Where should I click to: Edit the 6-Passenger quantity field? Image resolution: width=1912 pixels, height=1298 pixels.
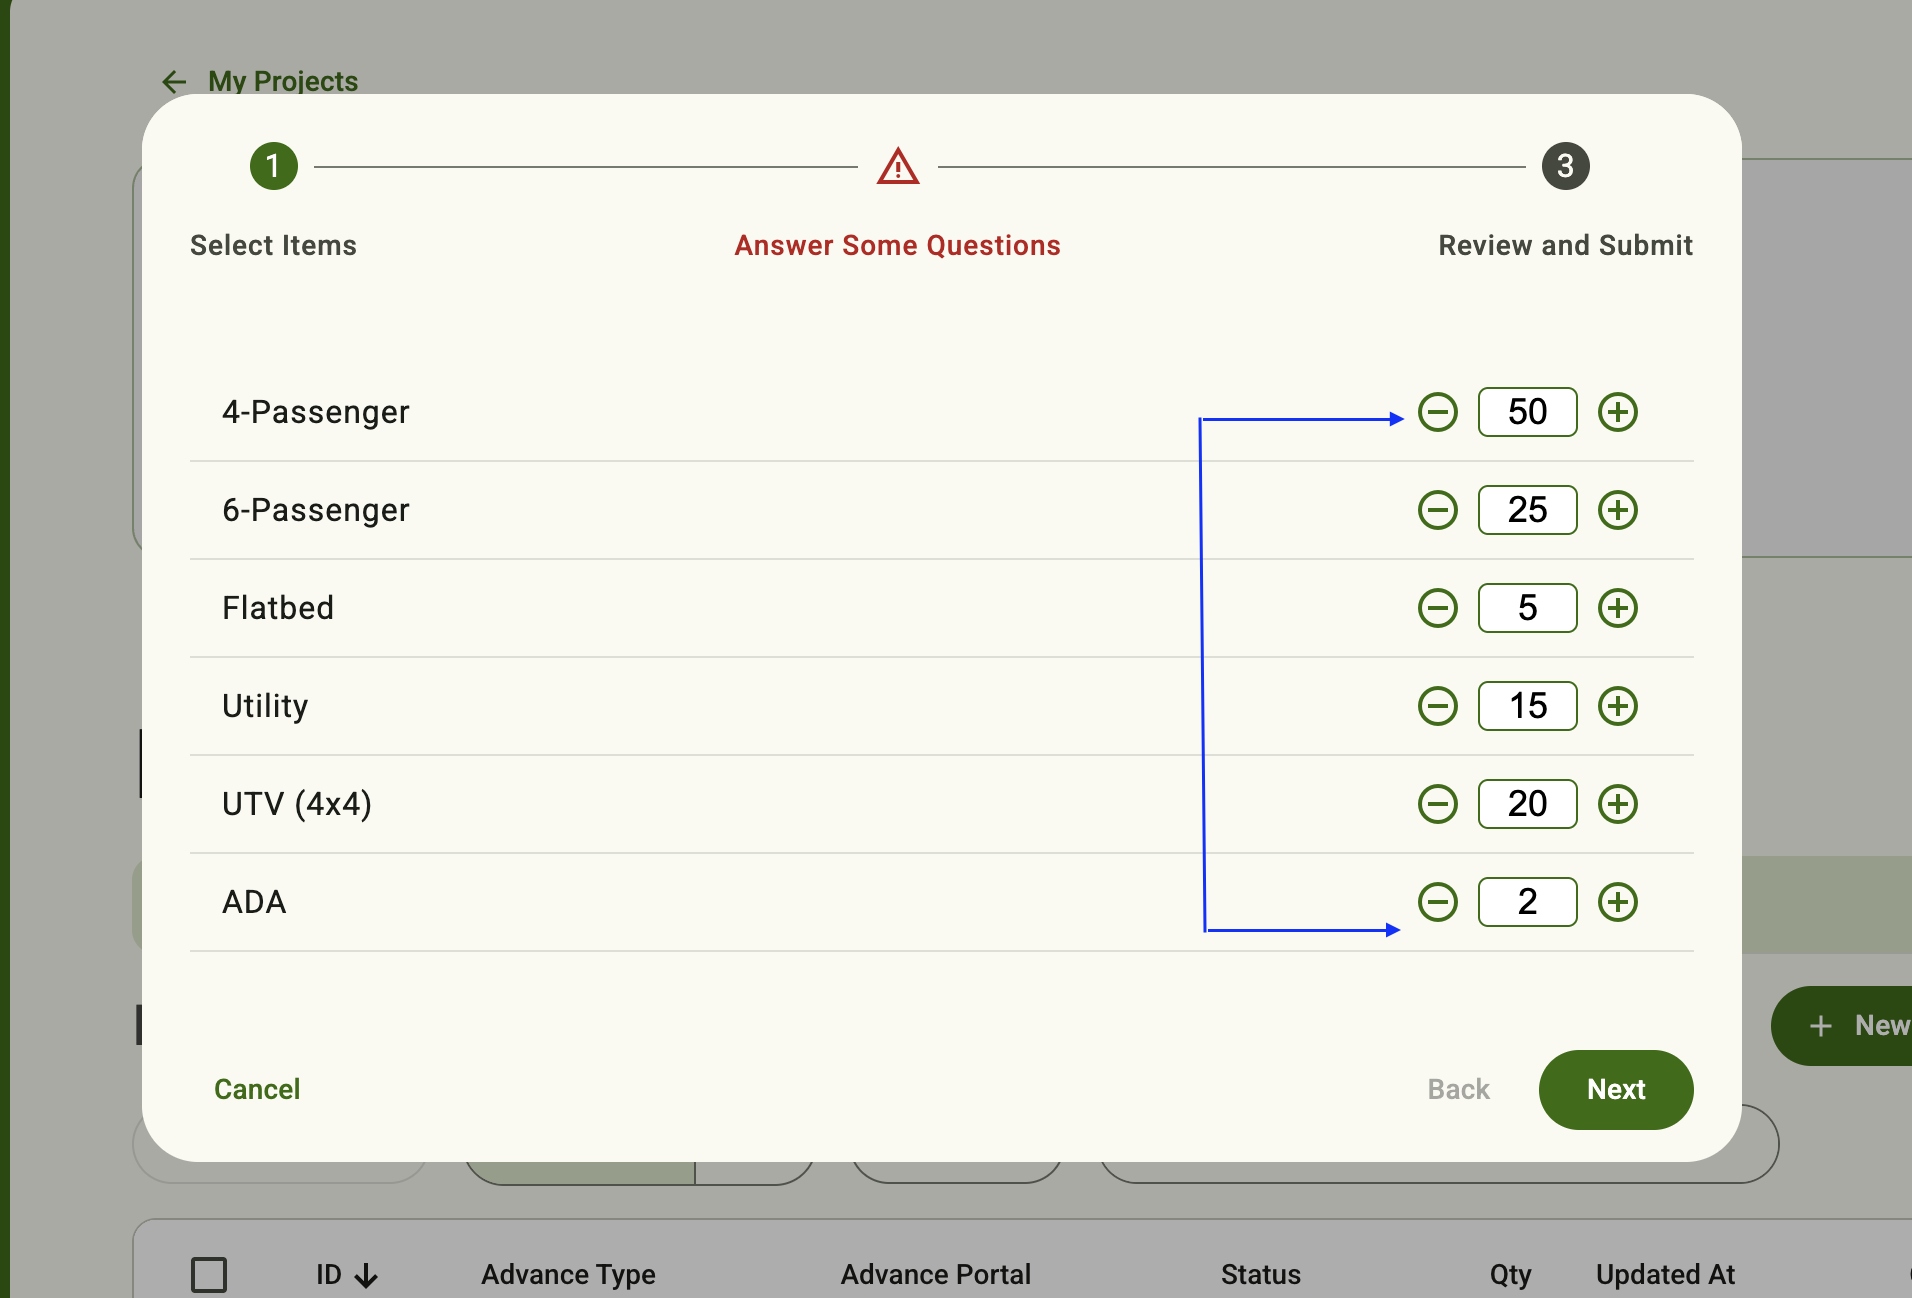coord(1528,510)
